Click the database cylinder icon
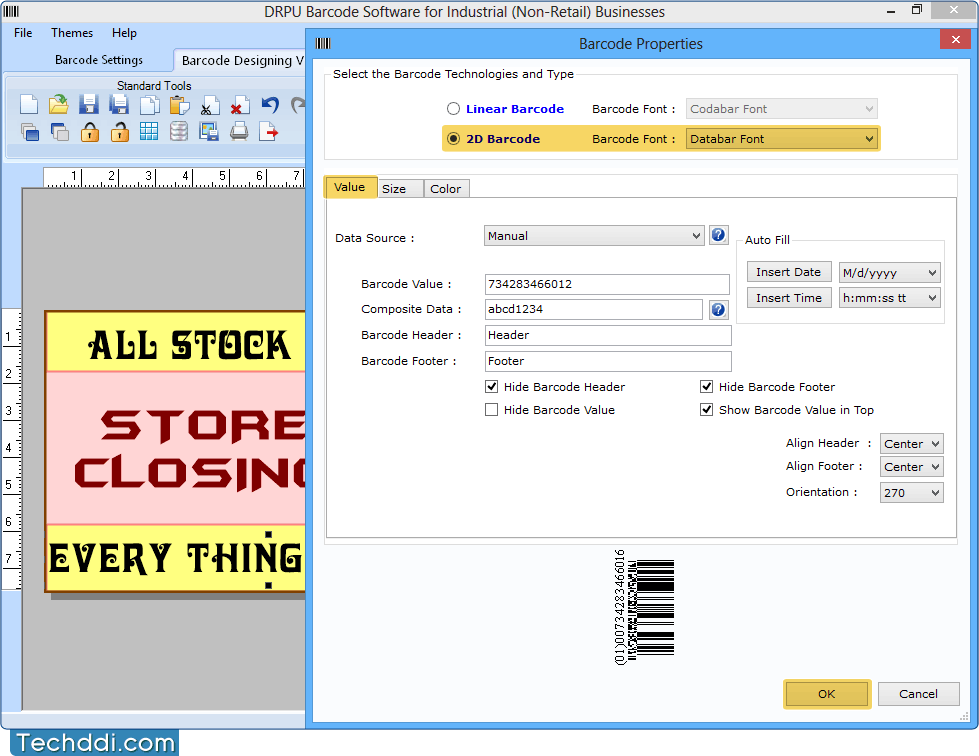The image size is (979, 756). point(179,131)
